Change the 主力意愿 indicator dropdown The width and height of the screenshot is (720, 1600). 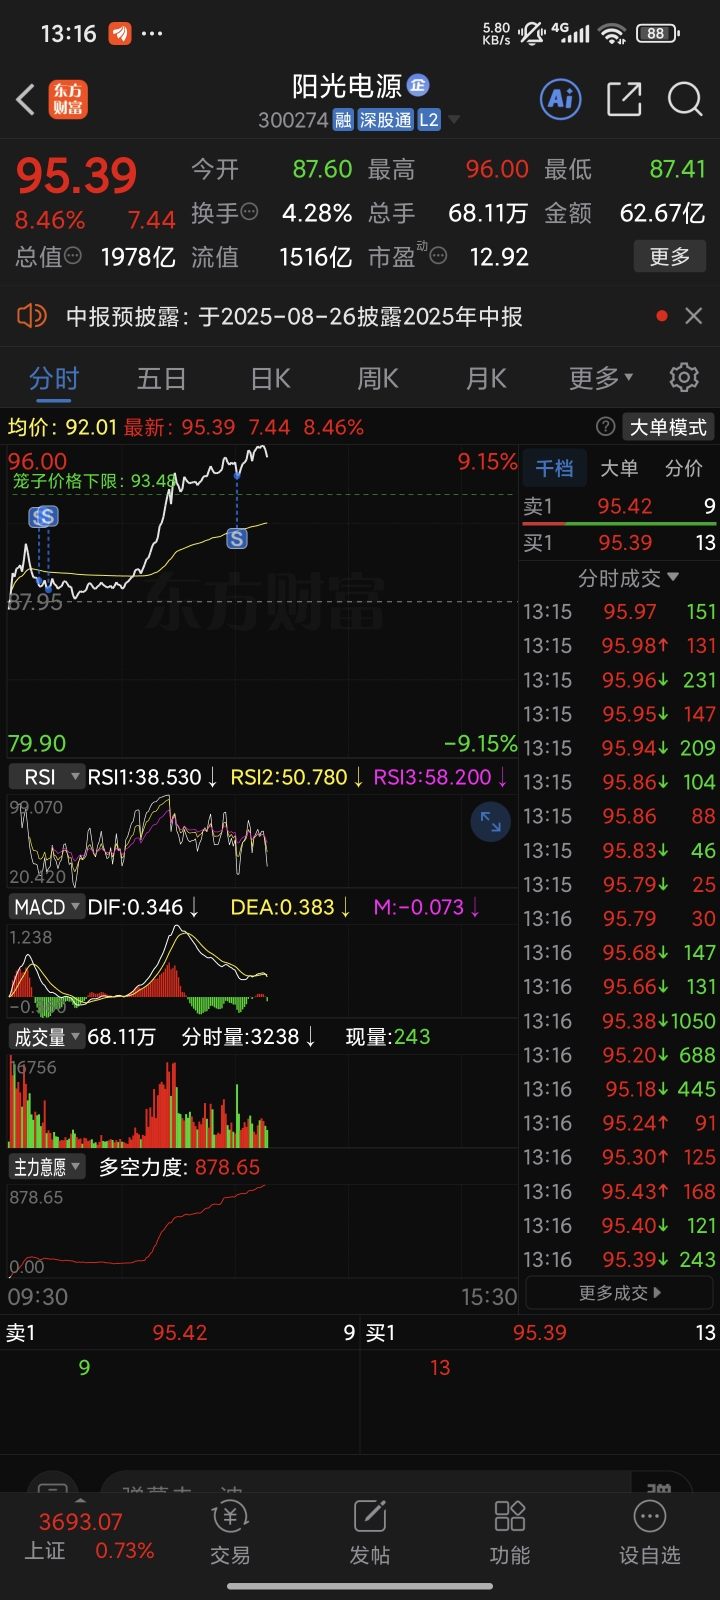(46, 1167)
